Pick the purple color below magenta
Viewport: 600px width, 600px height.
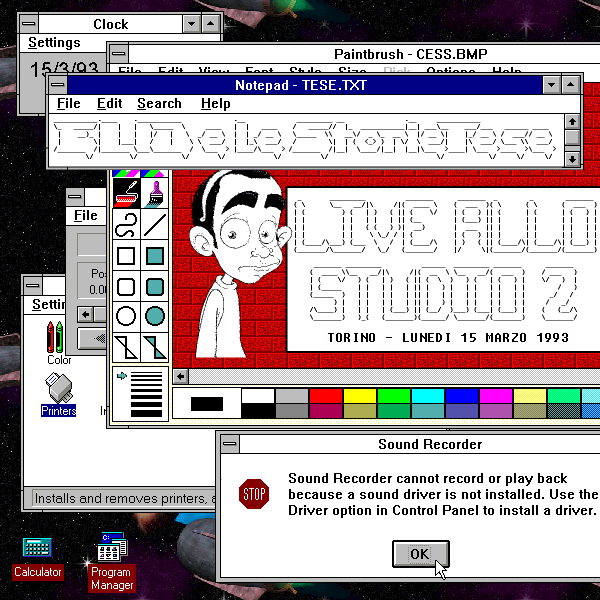496,411
